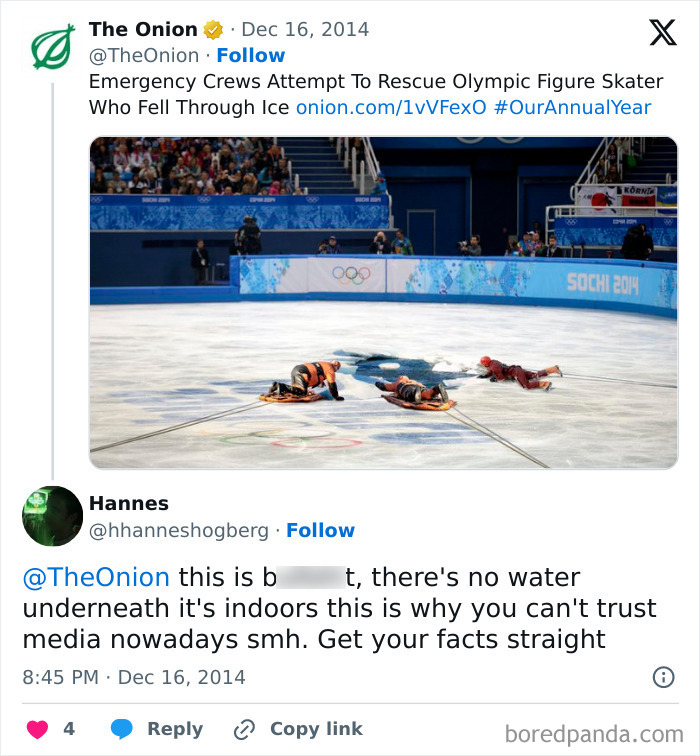The height and width of the screenshot is (756, 700).
Task: Click The Onion's green onion avatar
Action: click(52, 47)
